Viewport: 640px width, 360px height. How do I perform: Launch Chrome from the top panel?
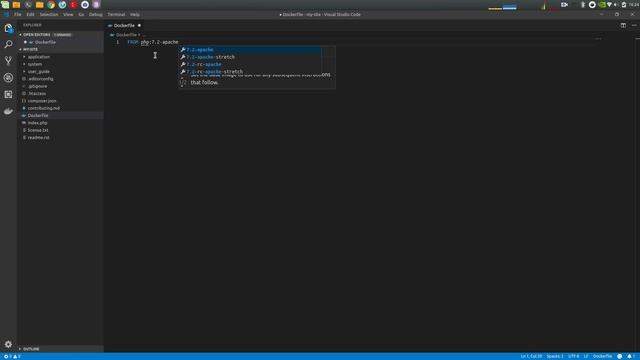pyautogui.click(x=51, y=4)
